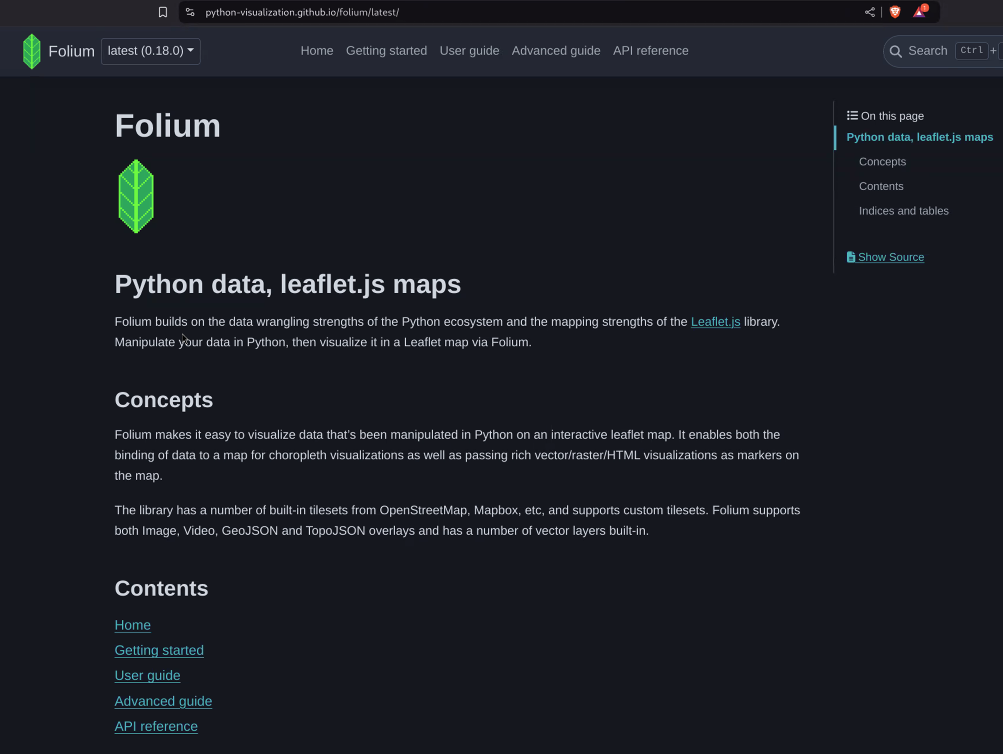Open User guide in the top navigation
The height and width of the screenshot is (754, 1003).
click(470, 51)
